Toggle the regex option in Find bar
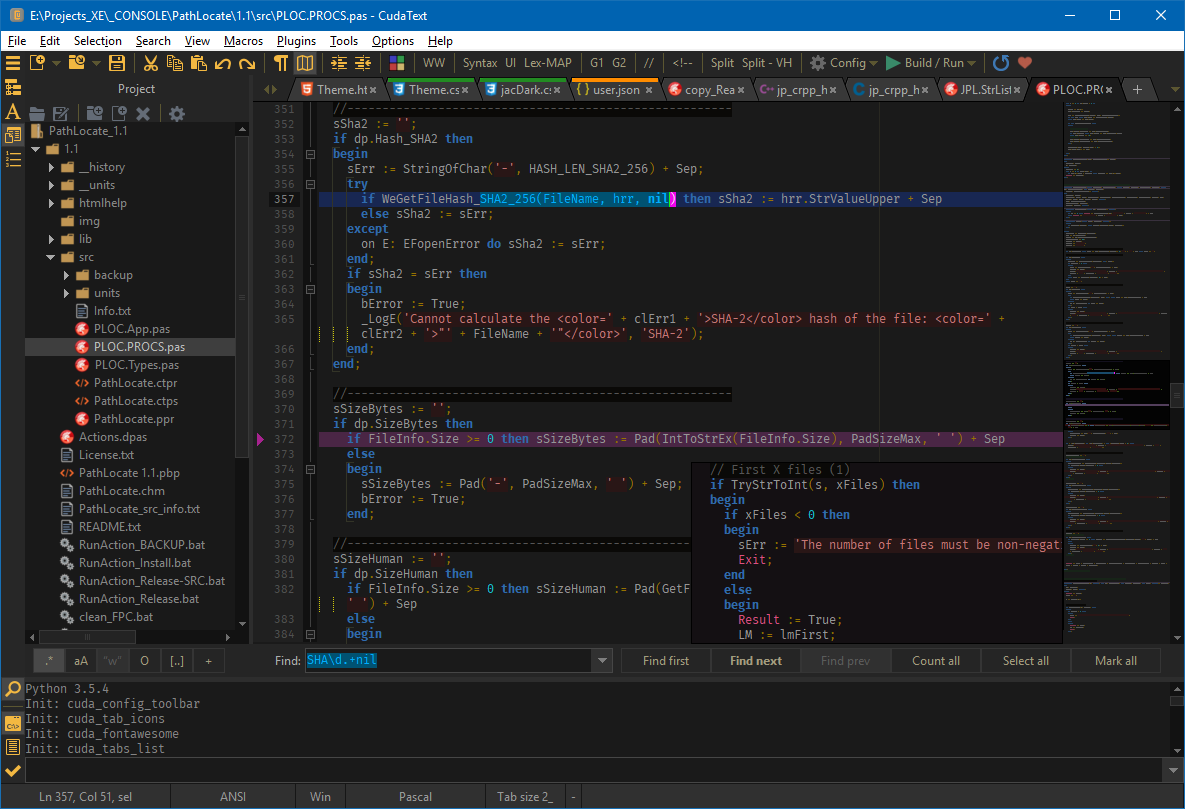Image resolution: width=1185 pixels, height=809 pixels. [47, 661]
